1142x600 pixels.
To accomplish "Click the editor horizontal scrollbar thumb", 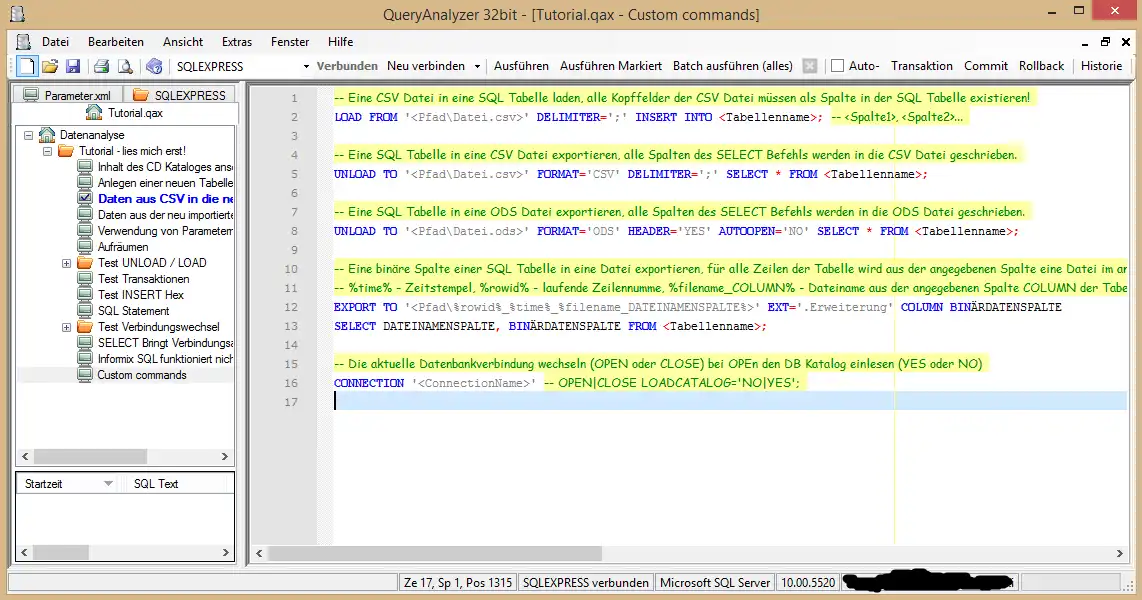I will (x=435, y=553).
